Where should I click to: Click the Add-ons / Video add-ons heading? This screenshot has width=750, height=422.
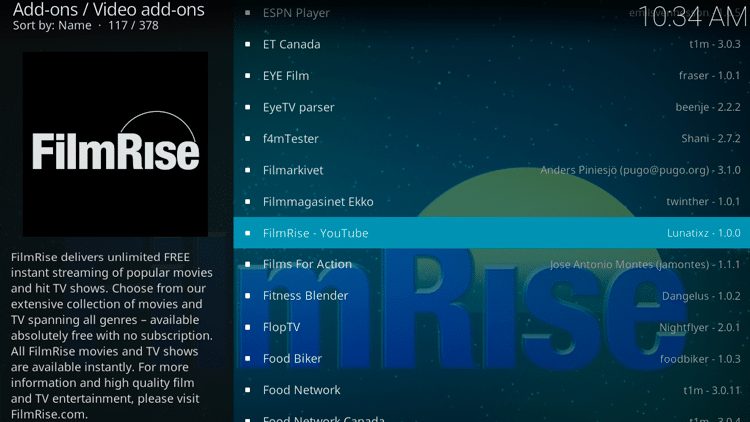click(x=109, y=10)
